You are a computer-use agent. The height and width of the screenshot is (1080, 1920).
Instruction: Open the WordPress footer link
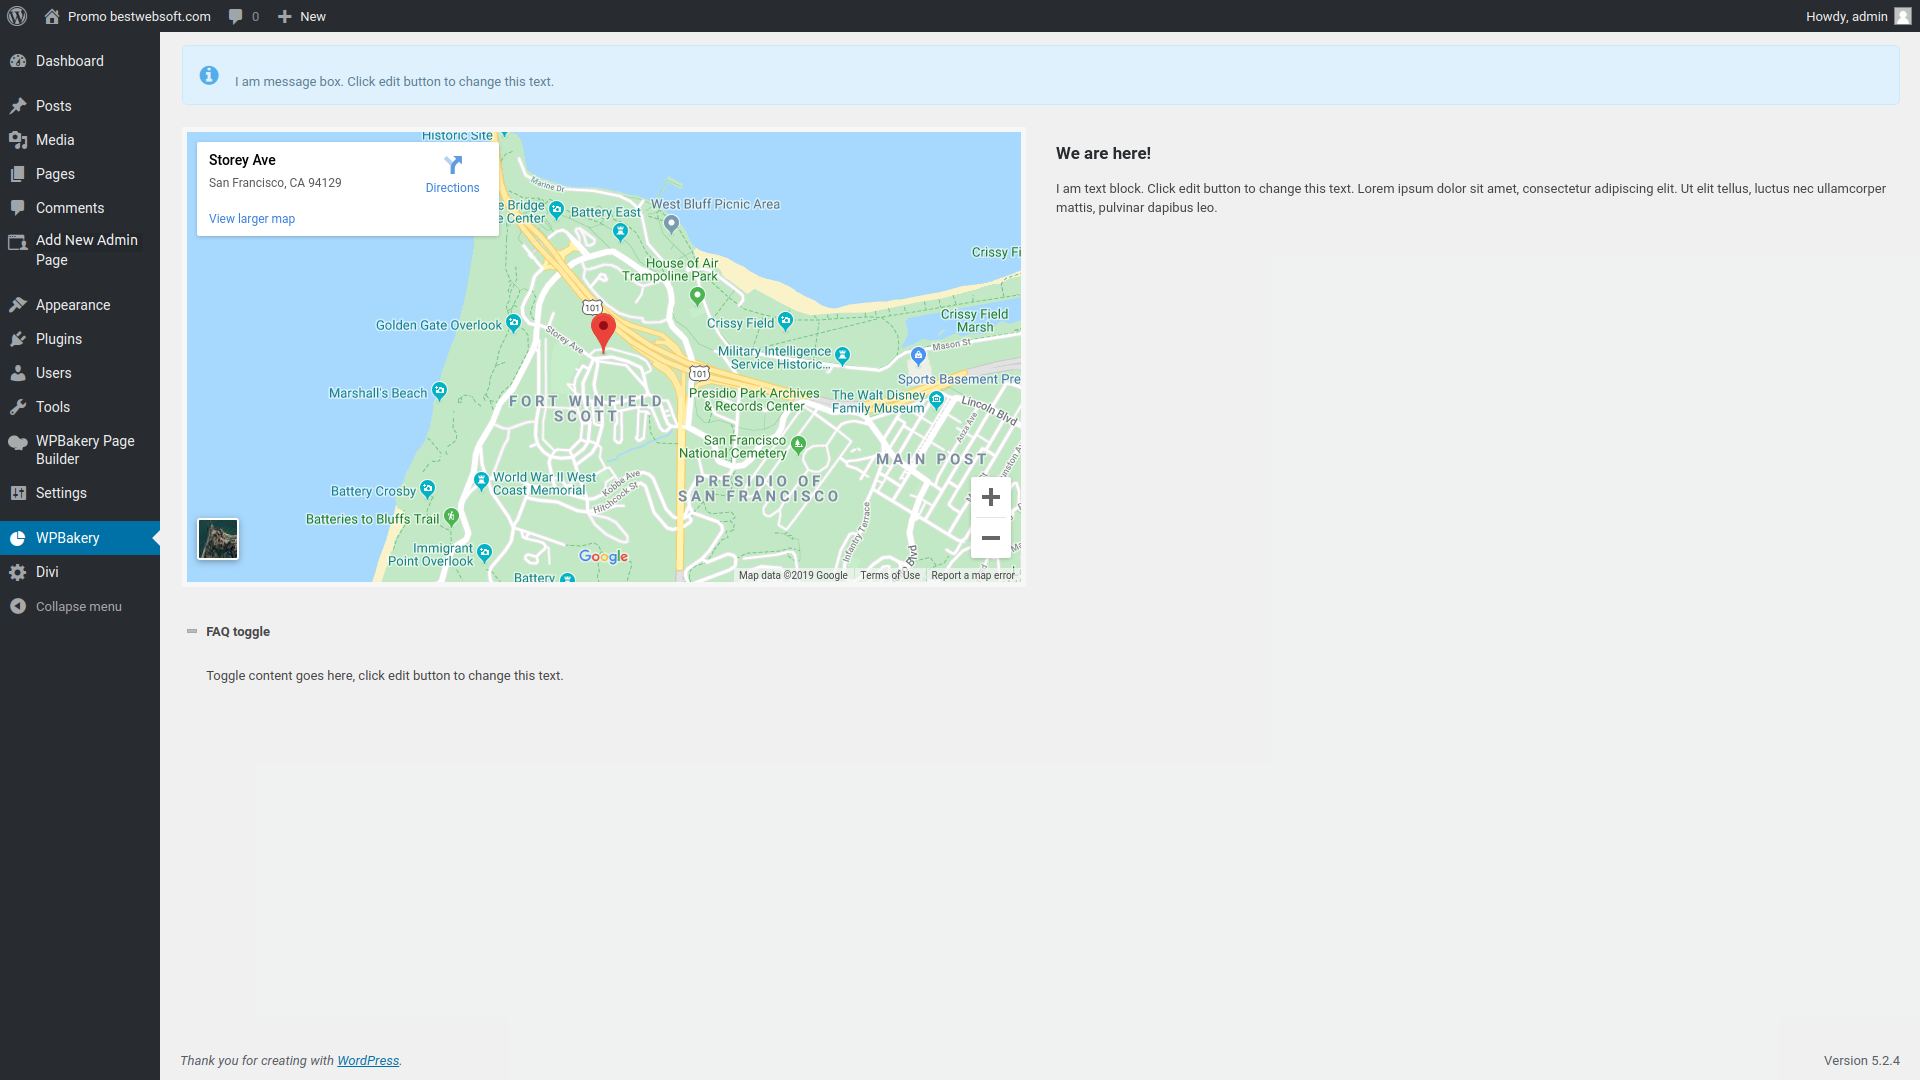point(368,1061)
